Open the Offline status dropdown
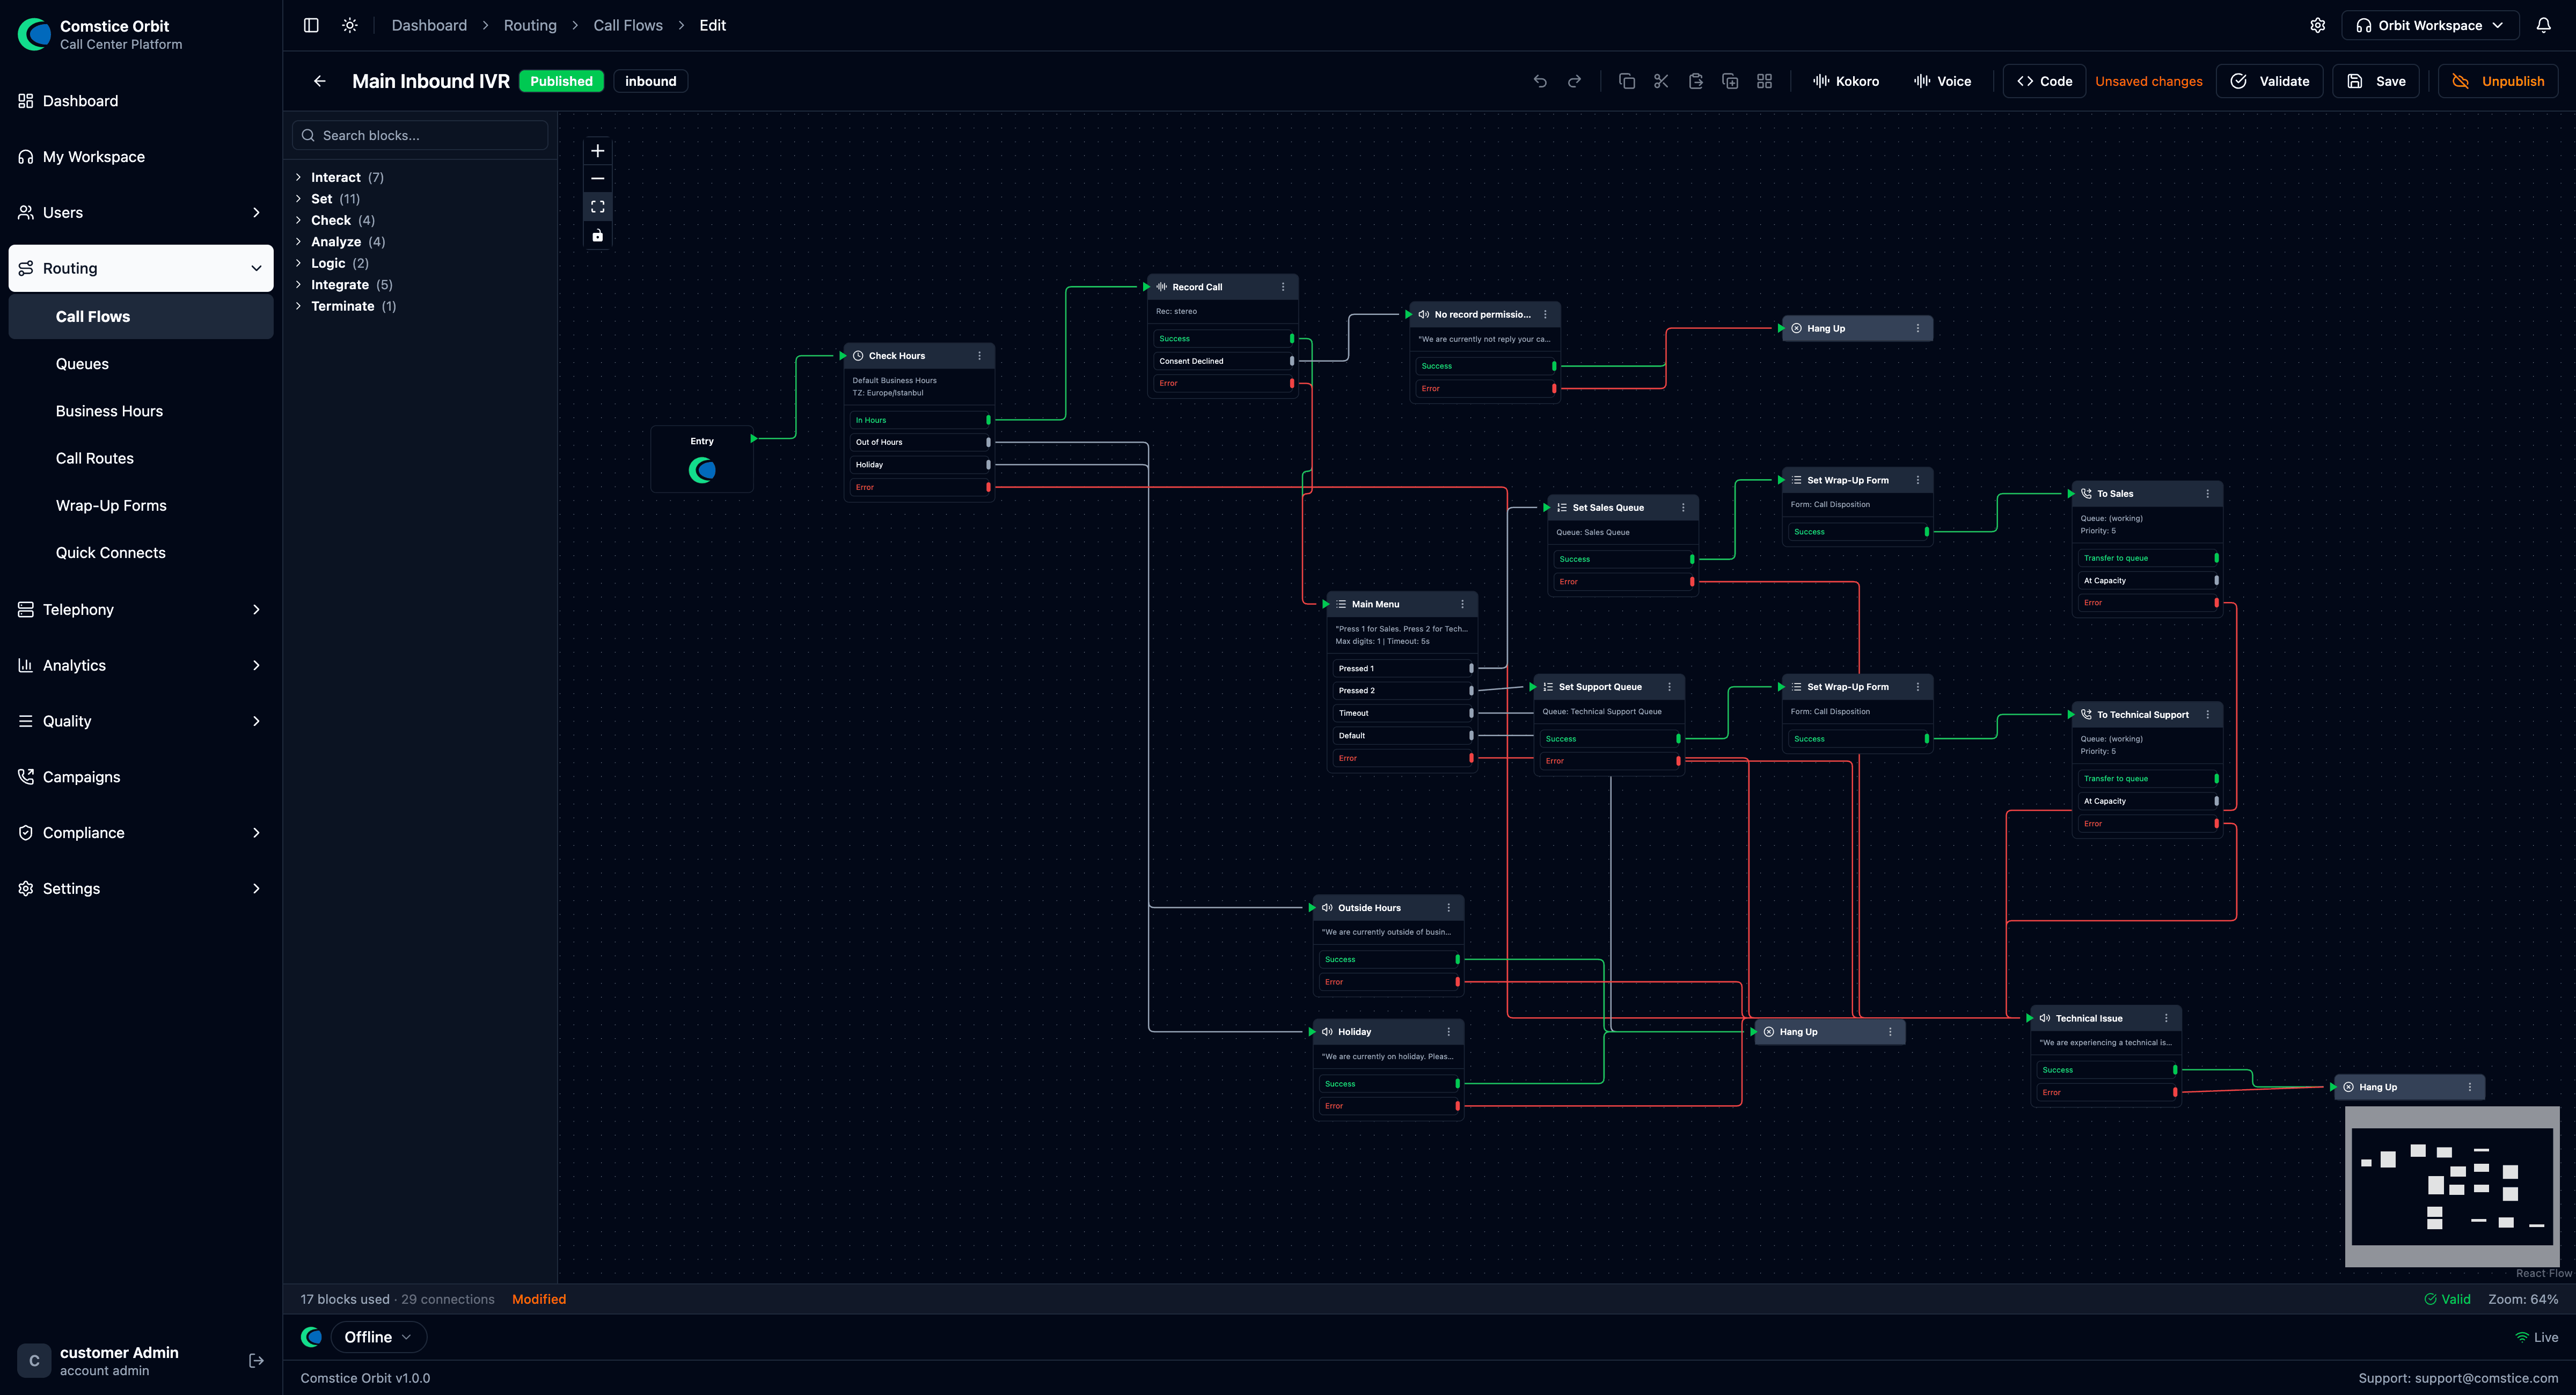2576x1395 pixels. point(378,1337)
